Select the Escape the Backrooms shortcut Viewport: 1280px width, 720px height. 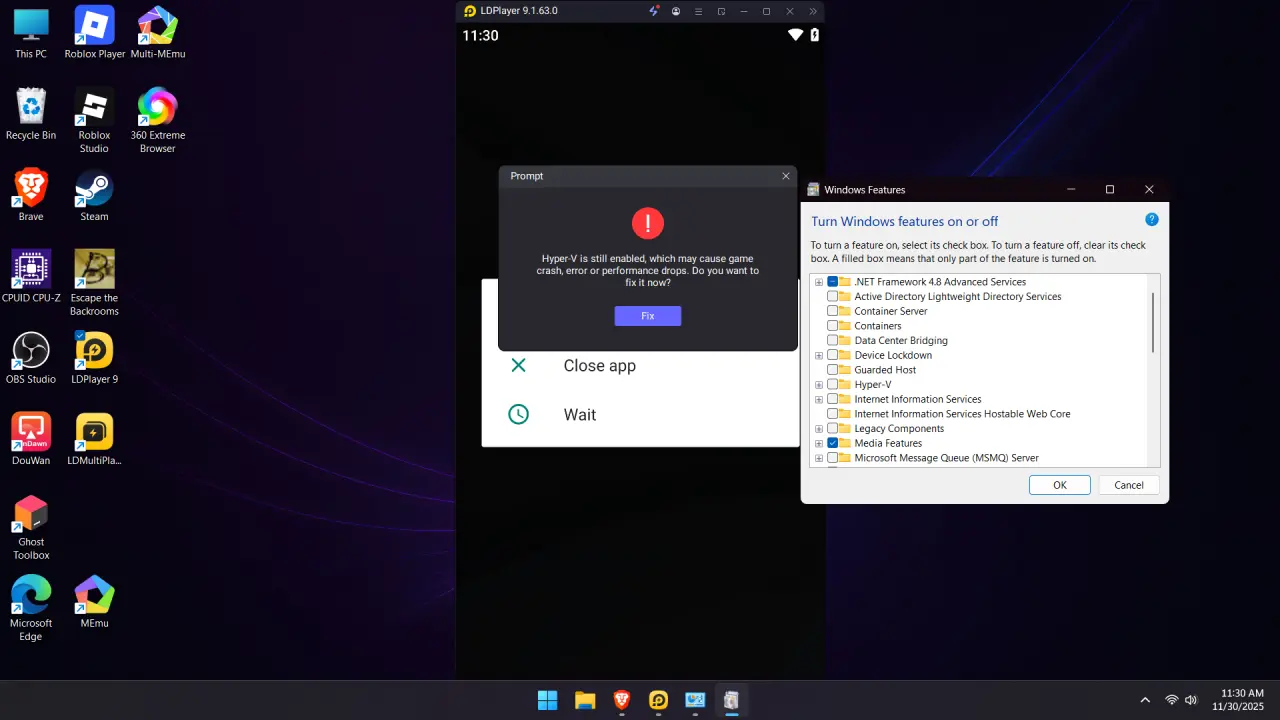click(x=94, y=283)
